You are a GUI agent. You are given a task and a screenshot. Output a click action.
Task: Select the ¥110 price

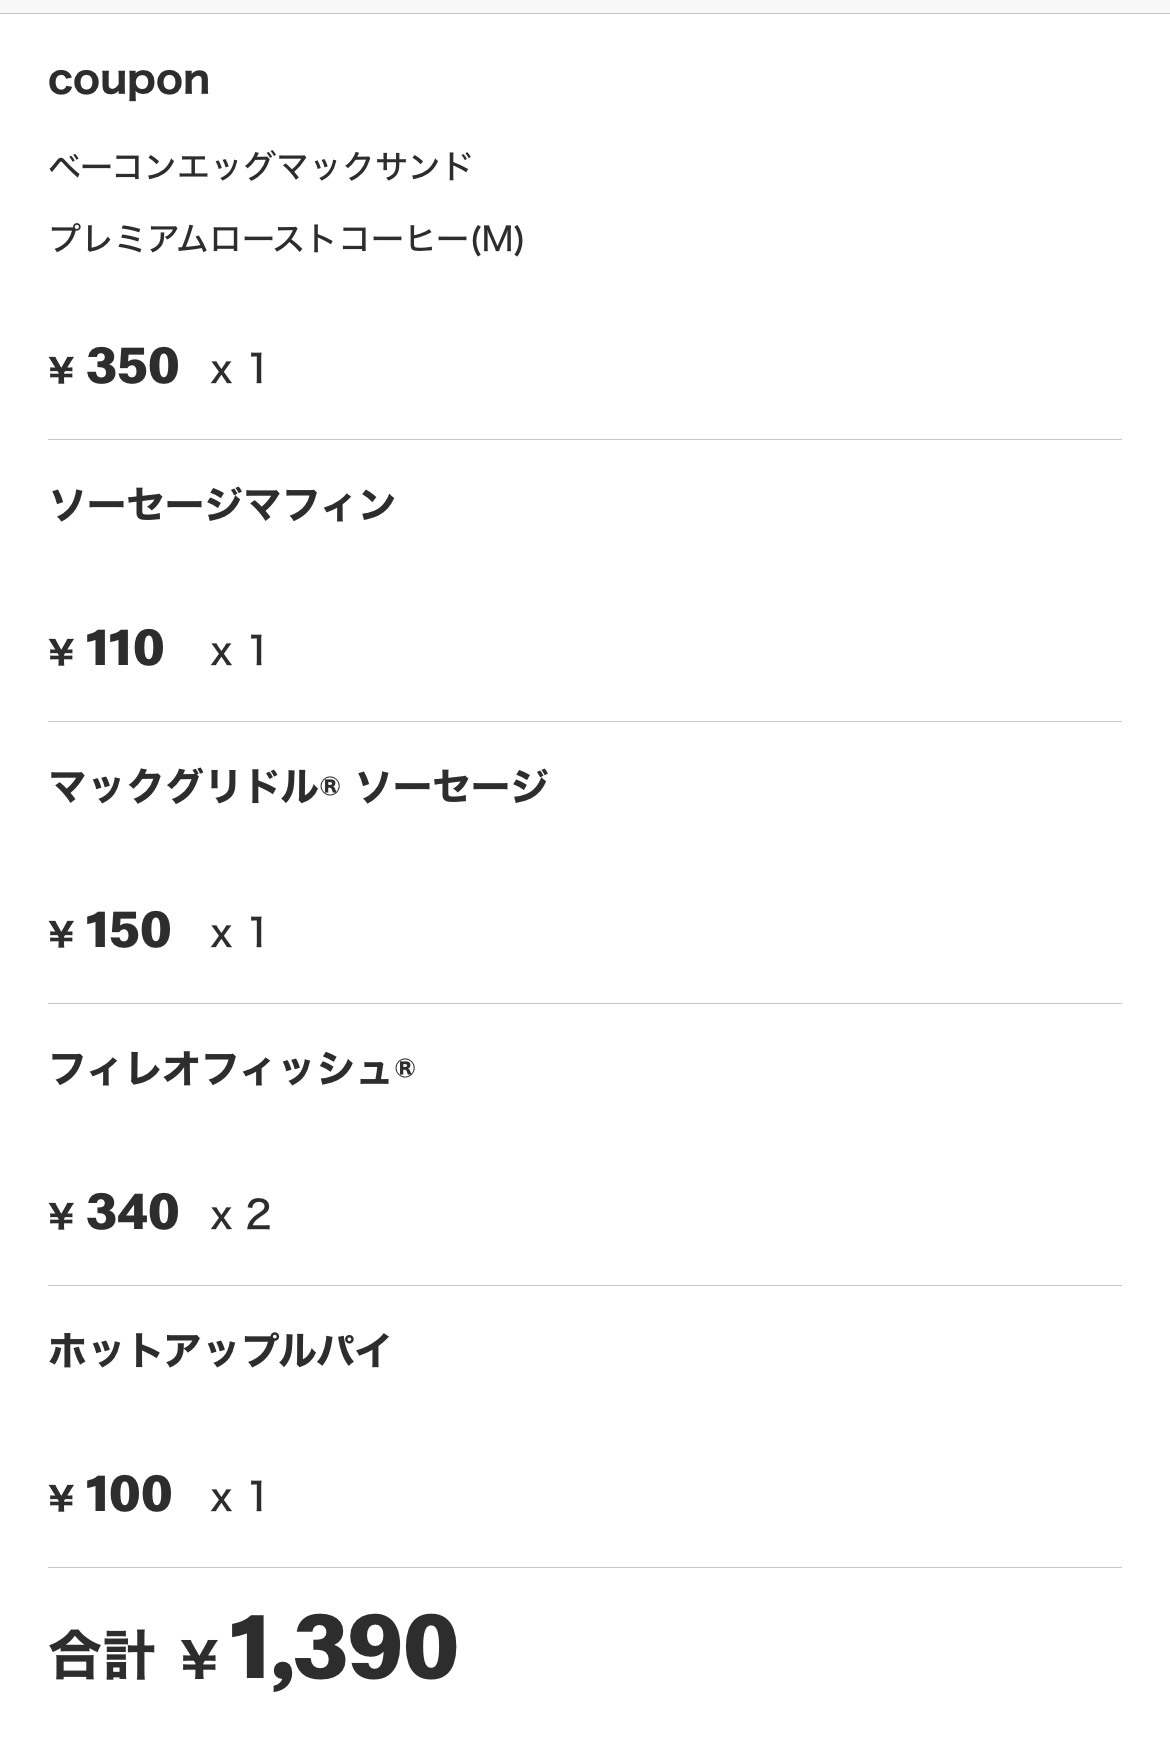pyautogui.click(x=106, y=649)
